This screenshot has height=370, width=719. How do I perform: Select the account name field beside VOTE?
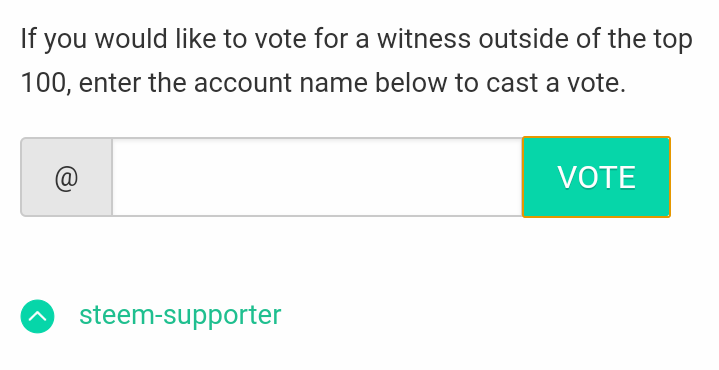(317, 177)
